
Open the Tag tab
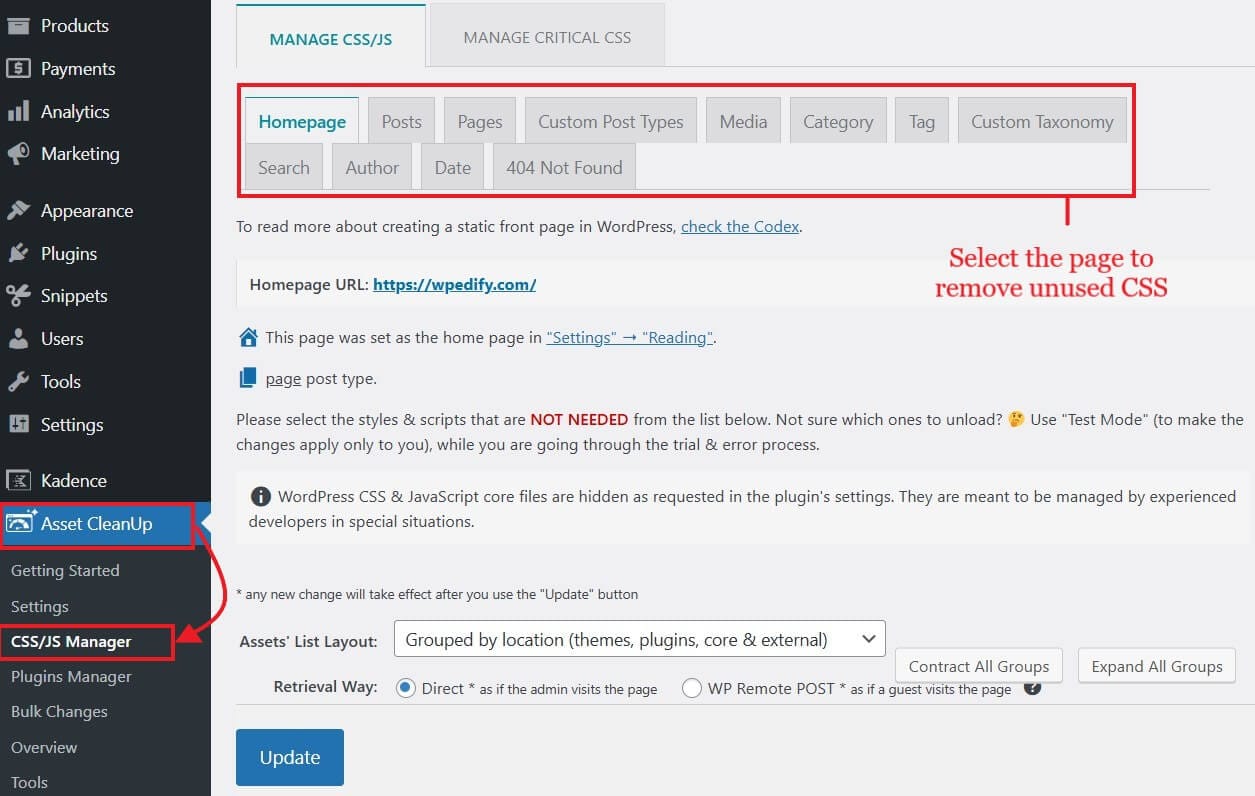click(x=922, y=121)
